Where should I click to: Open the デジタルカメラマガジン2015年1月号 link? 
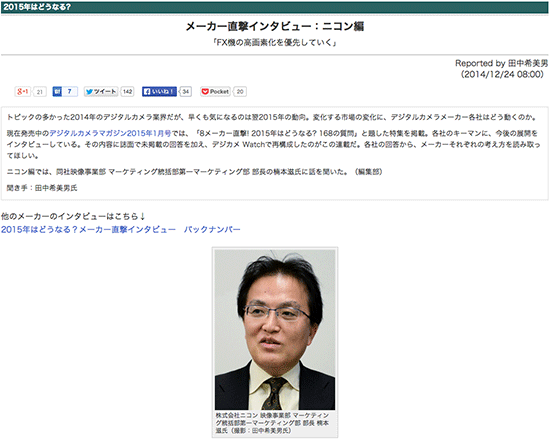tap(110, 133)
